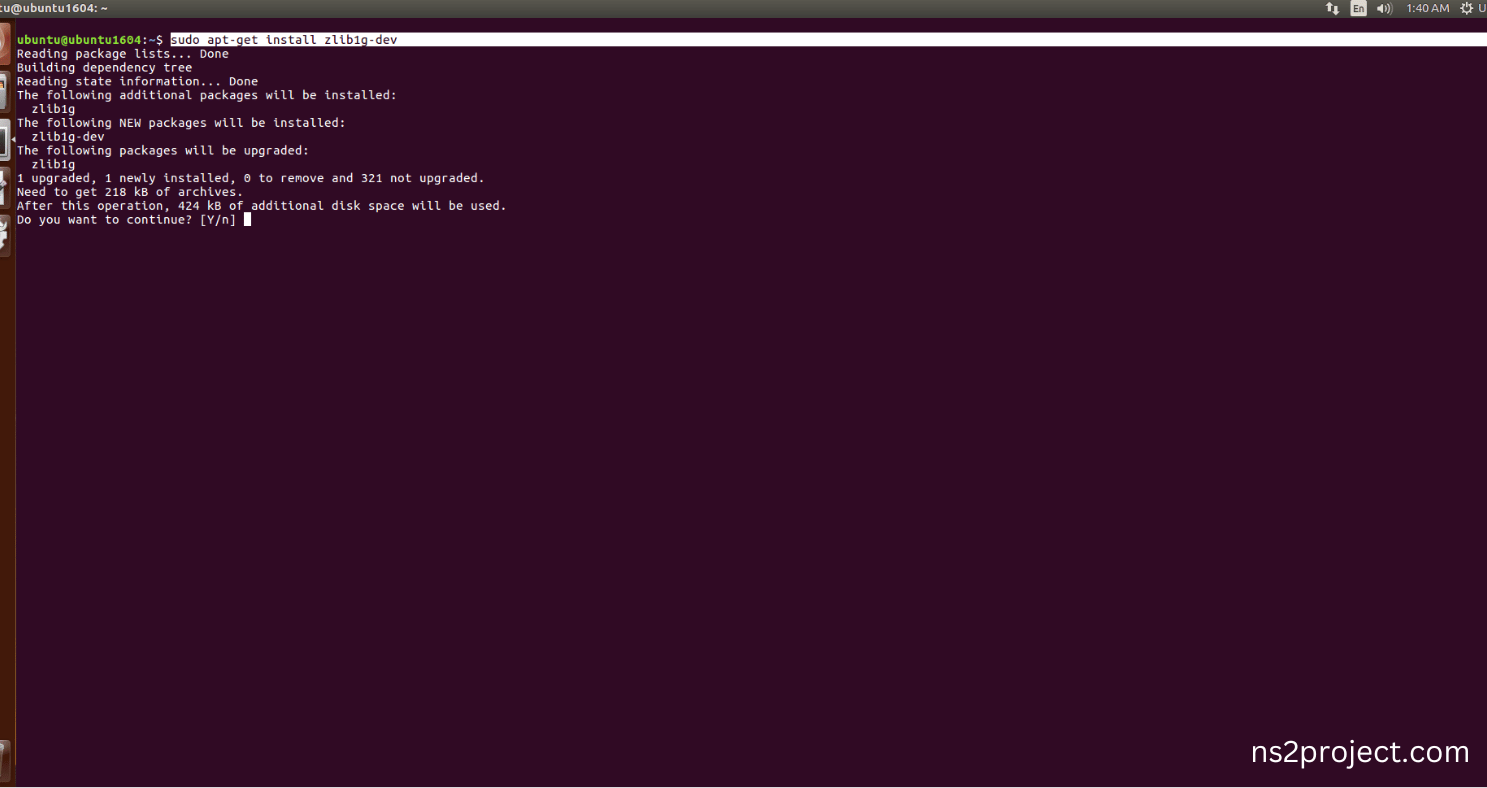Click the 'ubuntu@ubuntu1604' prompt text
Screen dimensions: 1487x788
(x=80, y=40)
